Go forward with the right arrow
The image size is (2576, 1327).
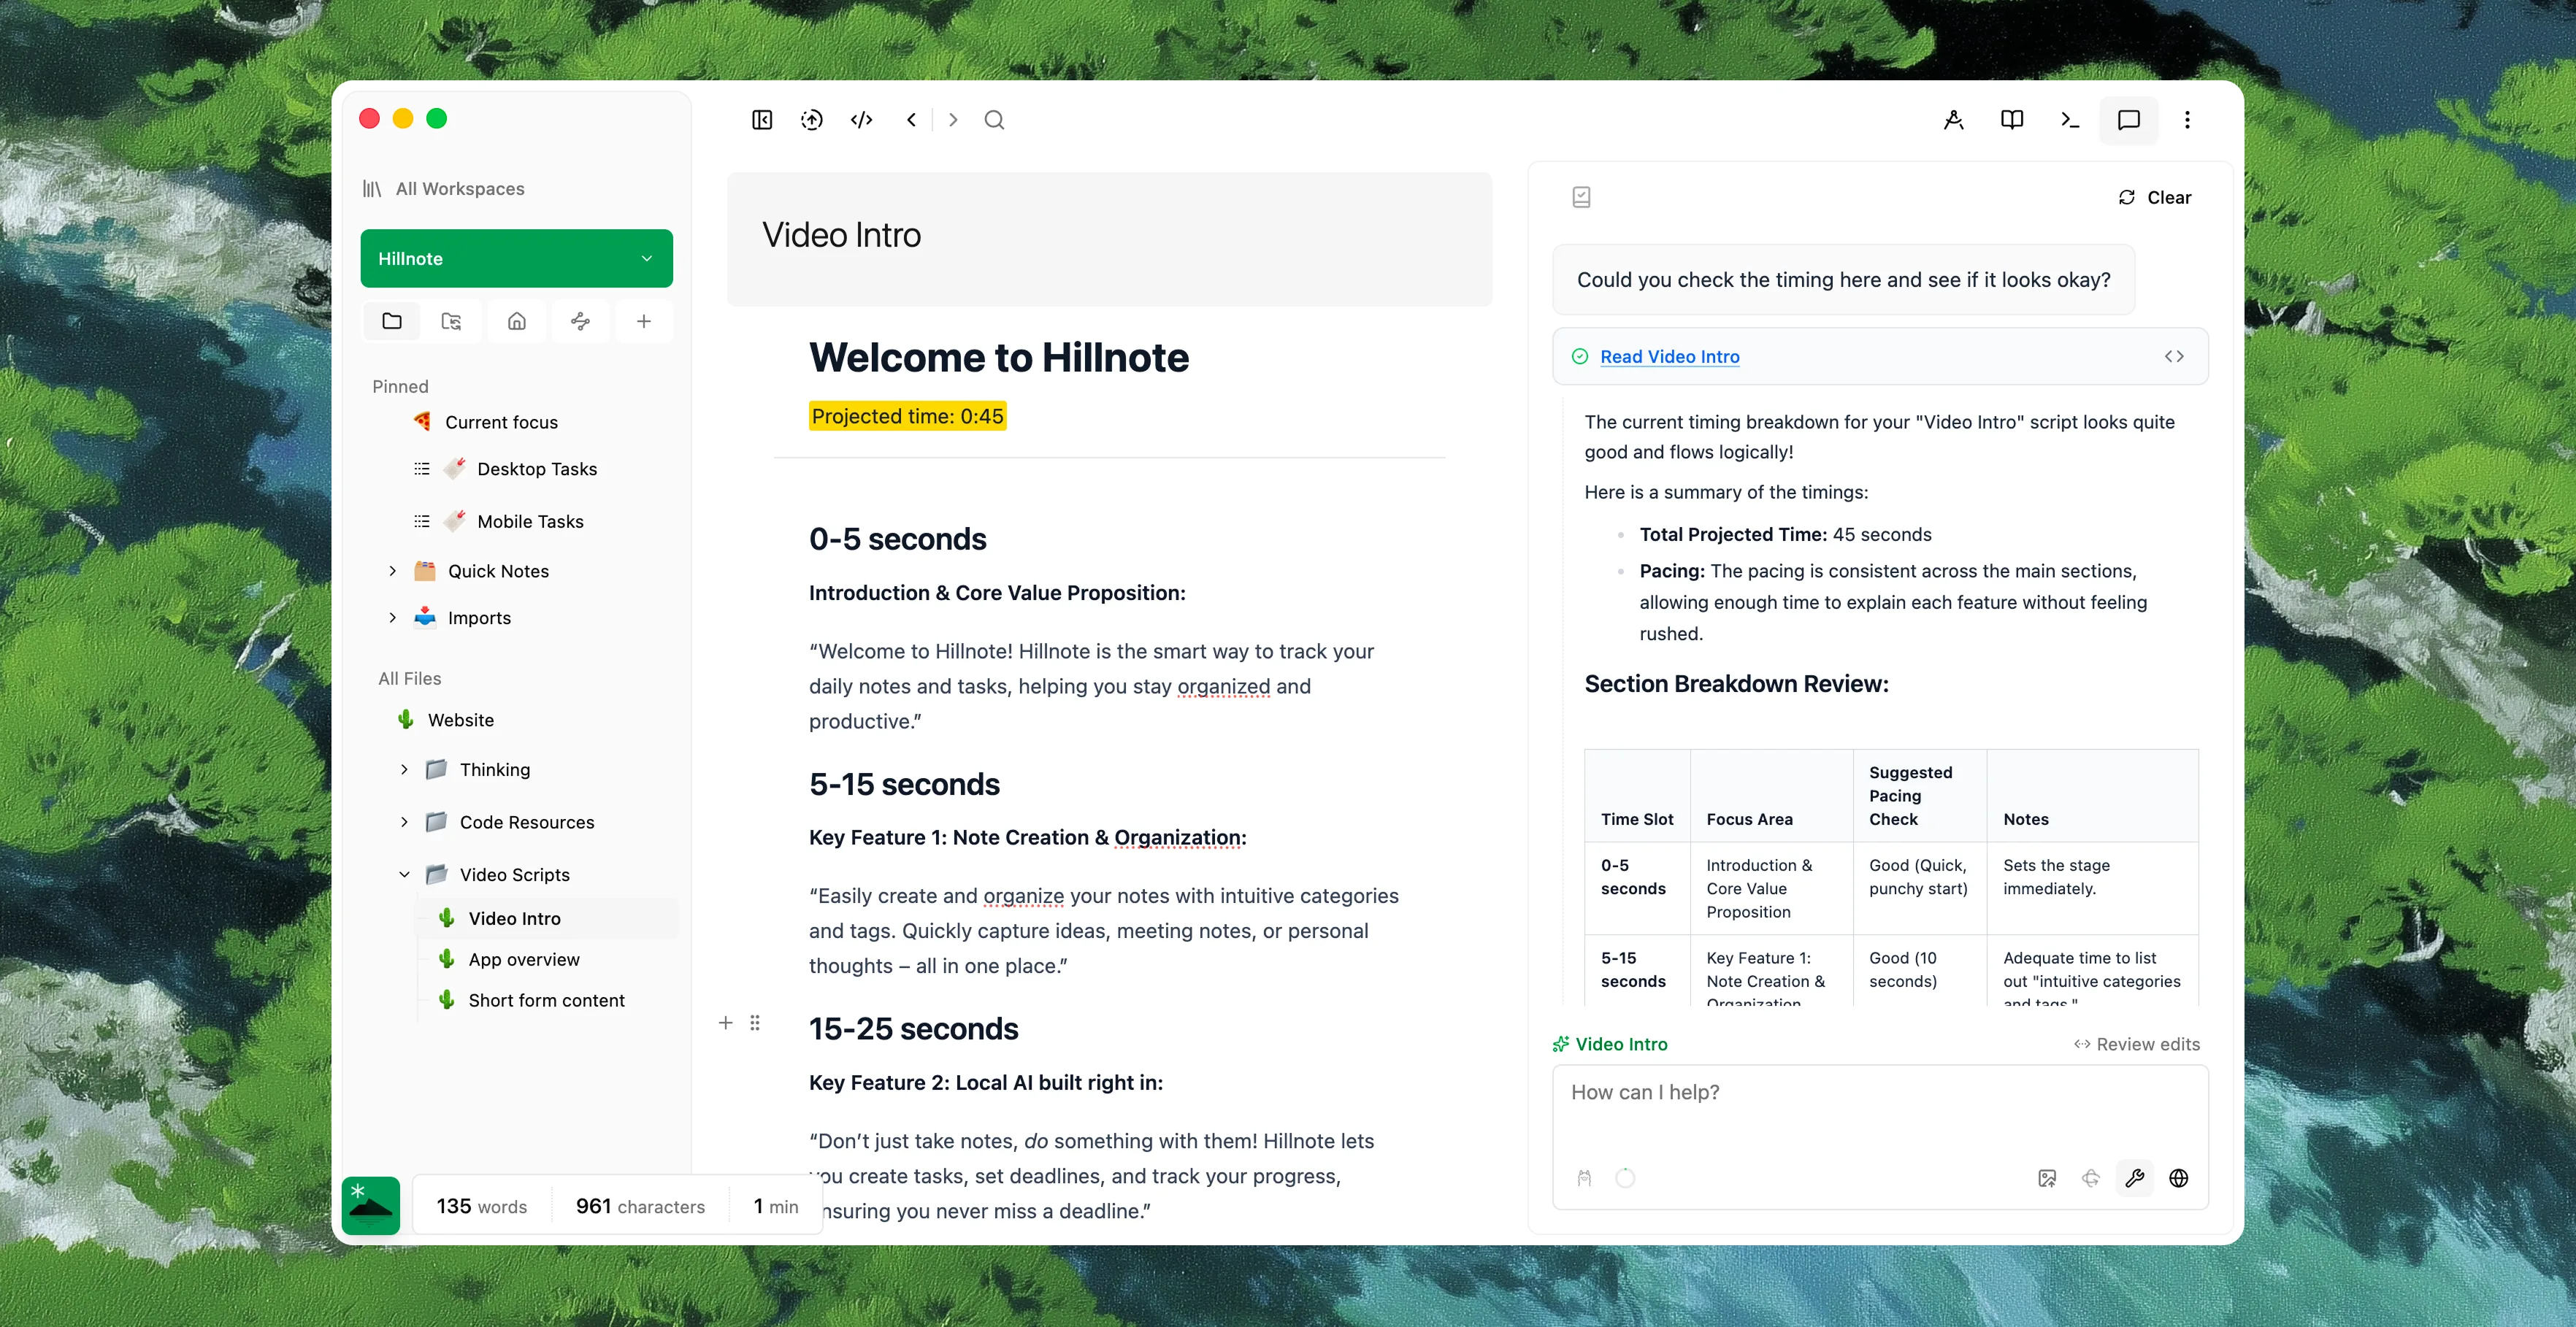[x=953, y=120]
